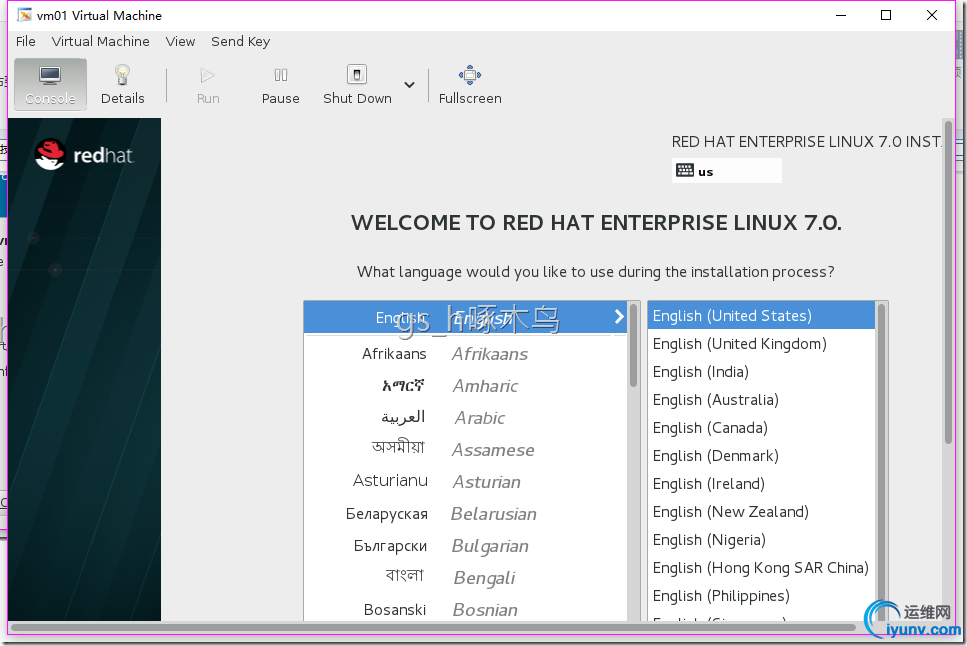The height and width of the screenshot is (646, 967).
Task: Open the View menu
Action: coord(180,41)
